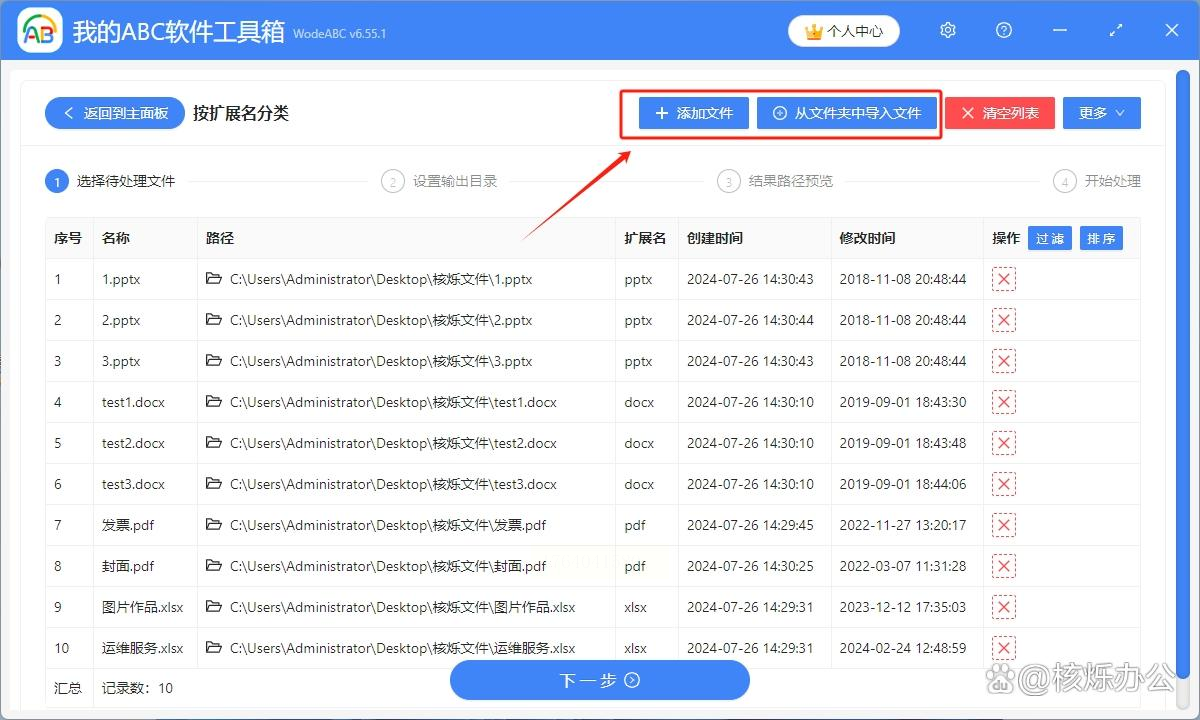Select file name 运维服务.xlsx in list
This screenshot has width=1200, height=720.
click(143, 648)
